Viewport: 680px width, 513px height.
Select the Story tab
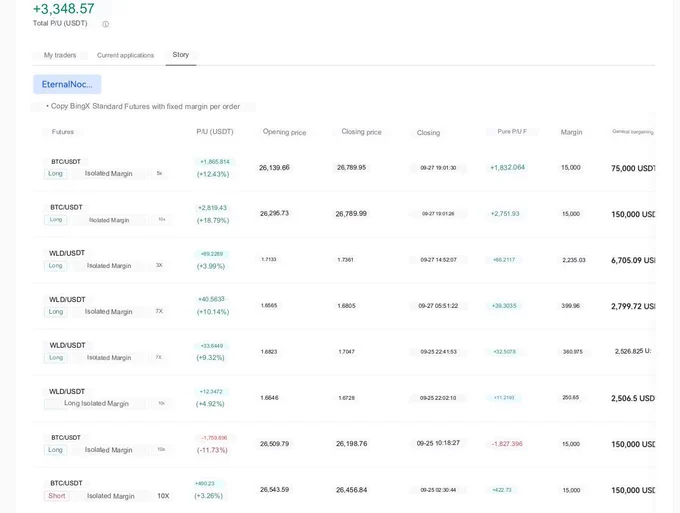coord(181,55)
